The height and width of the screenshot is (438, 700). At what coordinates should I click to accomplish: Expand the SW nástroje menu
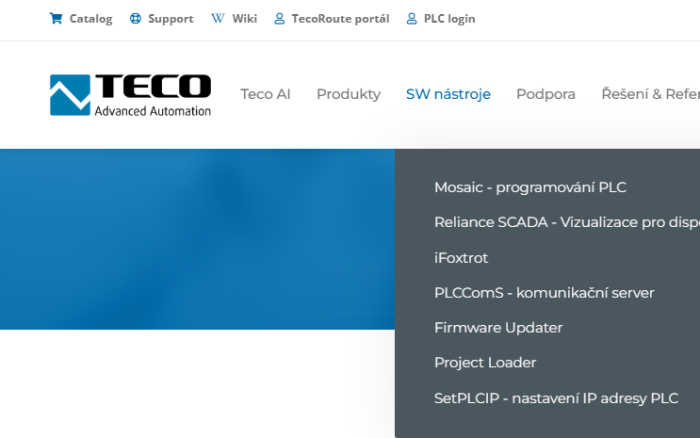pos(448,94)
